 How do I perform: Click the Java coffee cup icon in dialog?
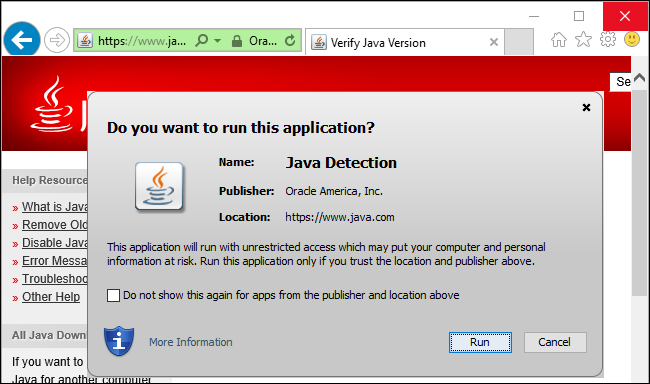159,186
